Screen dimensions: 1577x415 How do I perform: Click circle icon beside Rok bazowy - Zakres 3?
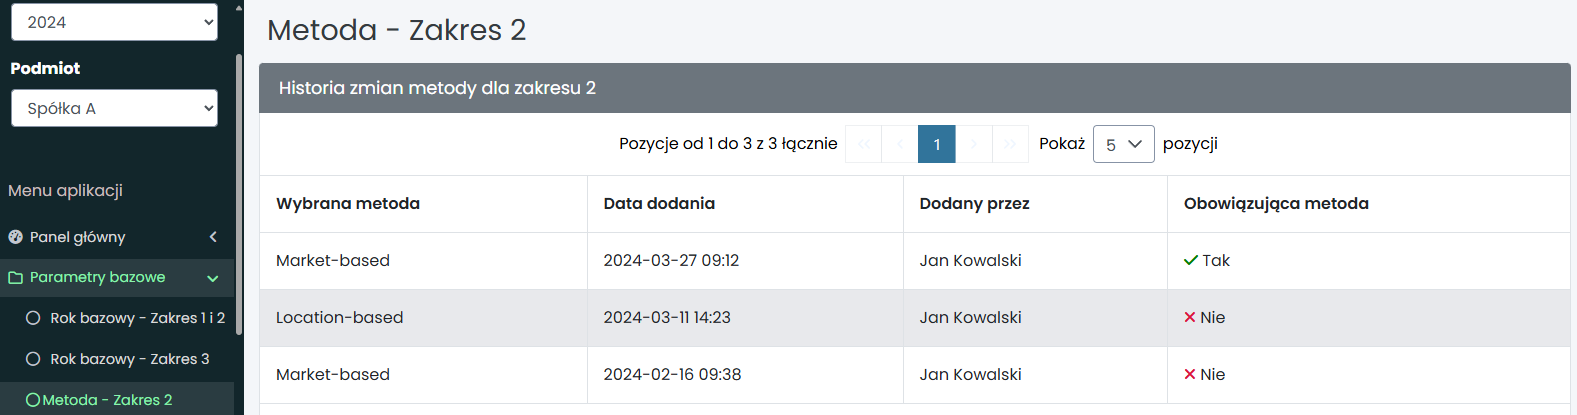coord(33,359)
